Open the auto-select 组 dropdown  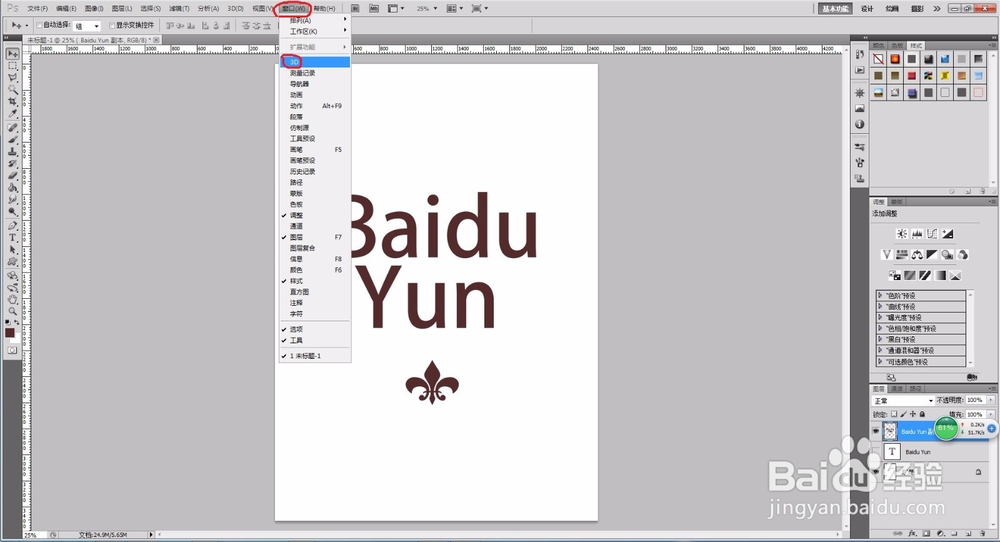click(87, 26)
